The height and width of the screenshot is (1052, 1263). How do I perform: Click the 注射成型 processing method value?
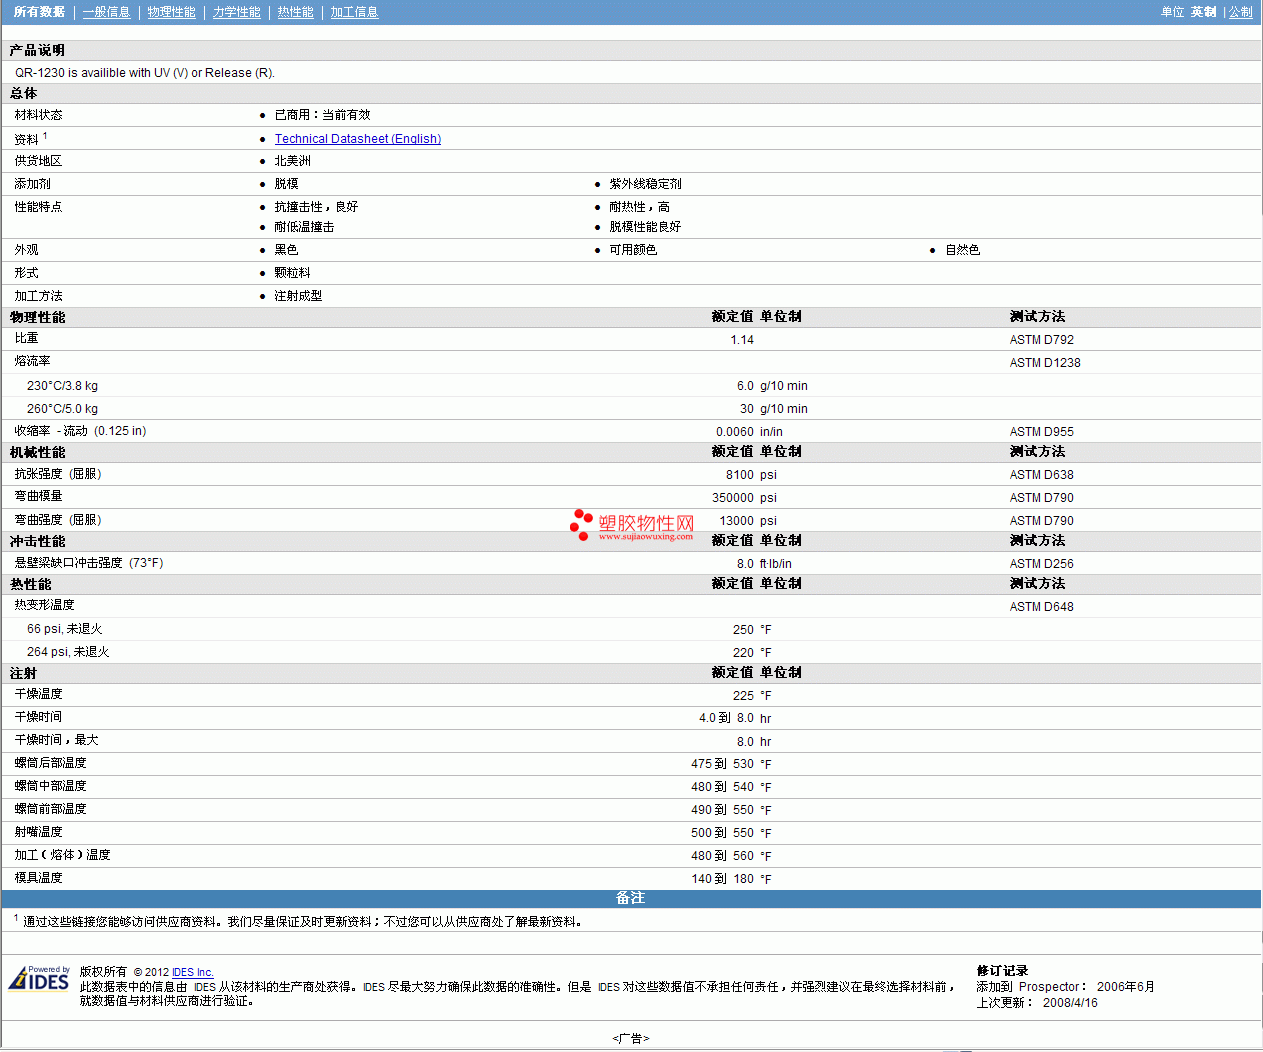pyautogui.click(x=298, y=296)
